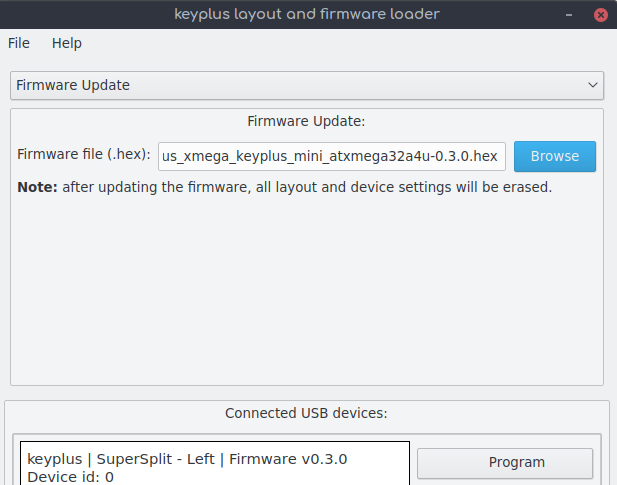Click the "Device id: 0" line
This screenshot has height=485, width=617.
click(70, 477)
